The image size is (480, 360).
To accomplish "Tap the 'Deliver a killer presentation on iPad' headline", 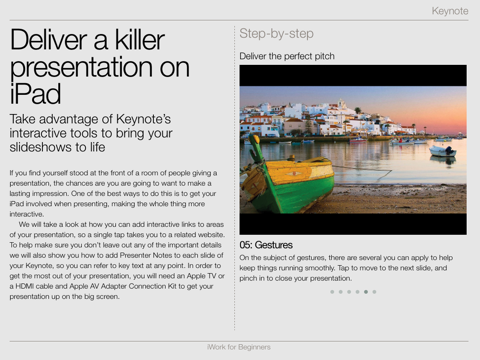I will click(100, 67).
